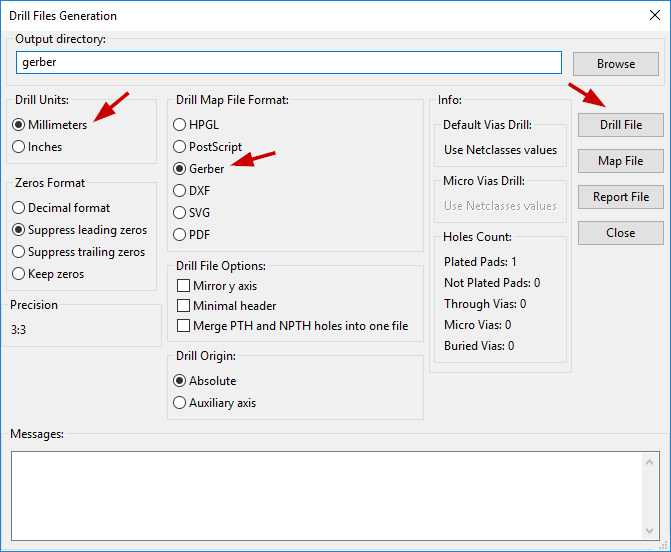The image size is (671, 552).
Task: Toggle Minimal header checkbox
Action: 226,306
